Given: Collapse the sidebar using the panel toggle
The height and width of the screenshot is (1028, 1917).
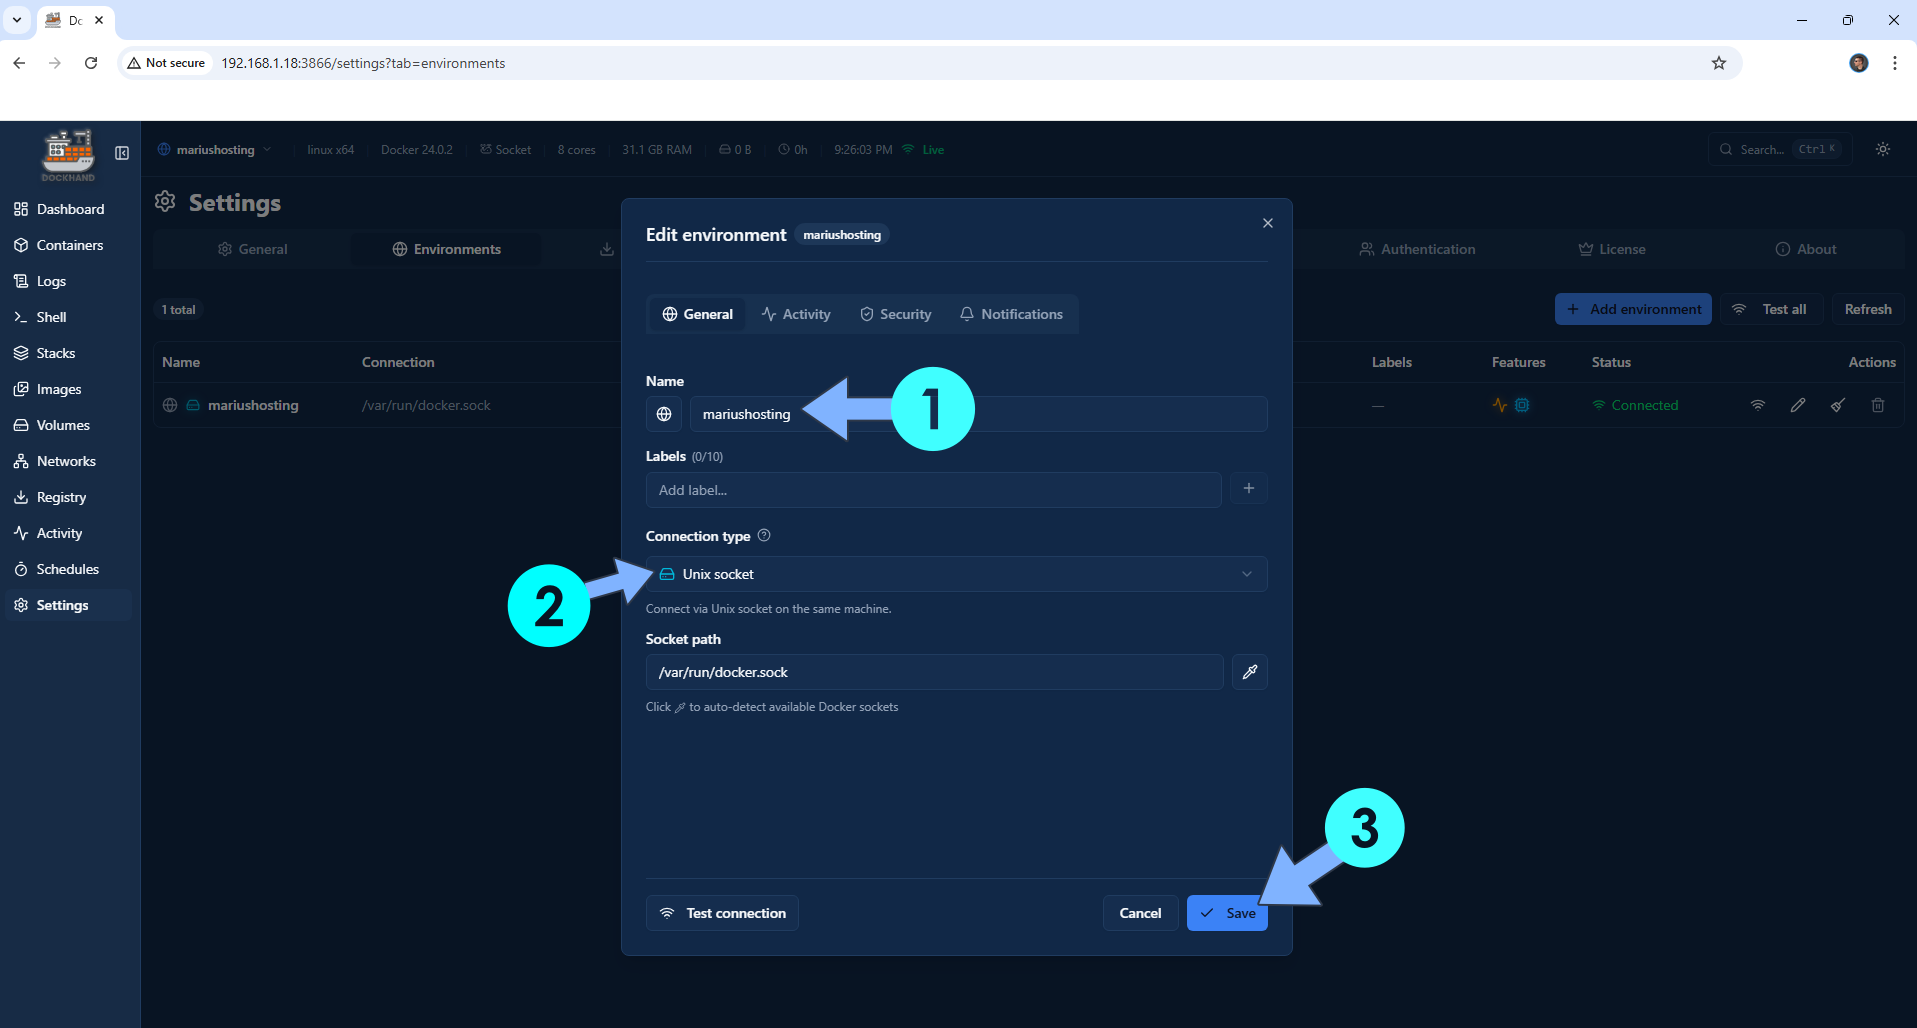Looking at the screenshot, I should pos(121,153).
